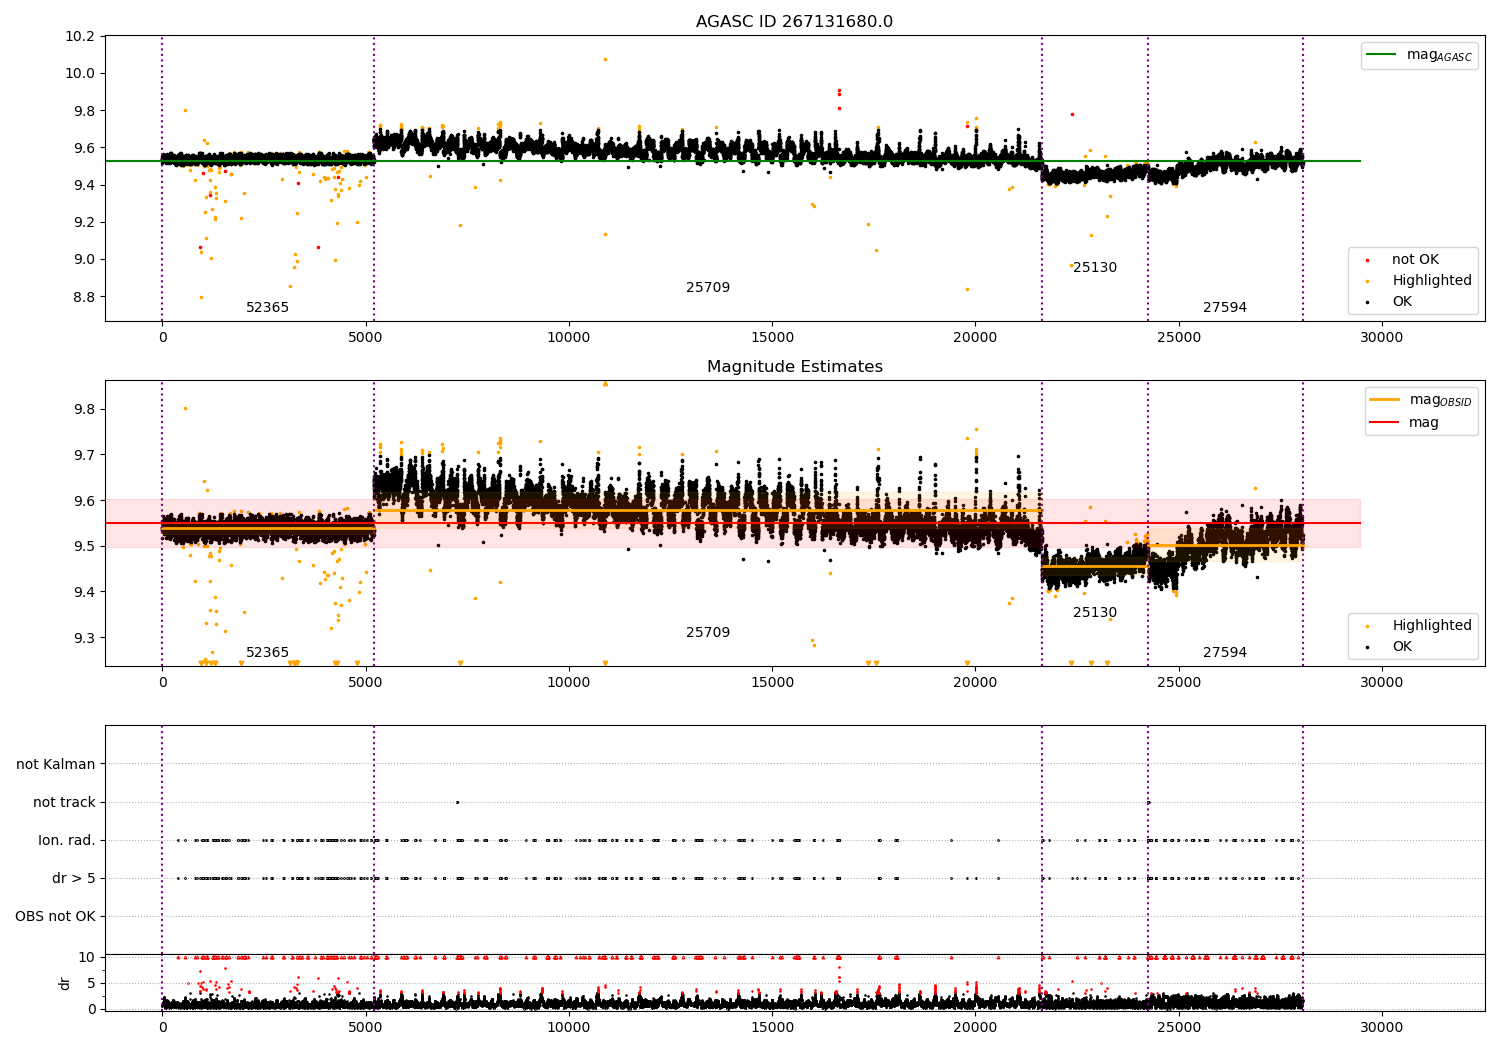
Task: Click the 9.0 y-axis tick label
Action: 84,260
